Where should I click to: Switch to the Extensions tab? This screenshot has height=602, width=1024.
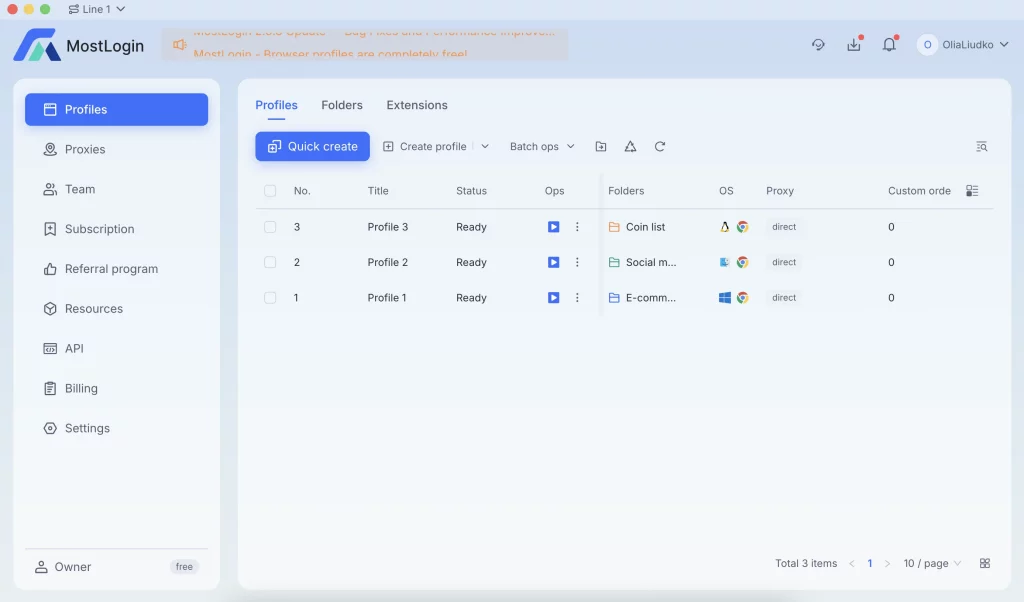click(417, 105)
